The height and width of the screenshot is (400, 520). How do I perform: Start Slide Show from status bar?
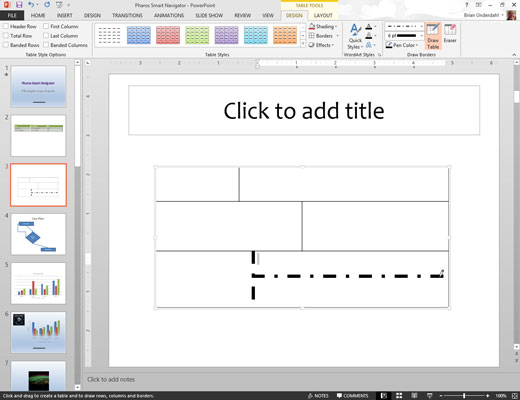pyautogui.click(x=429, y=396)
